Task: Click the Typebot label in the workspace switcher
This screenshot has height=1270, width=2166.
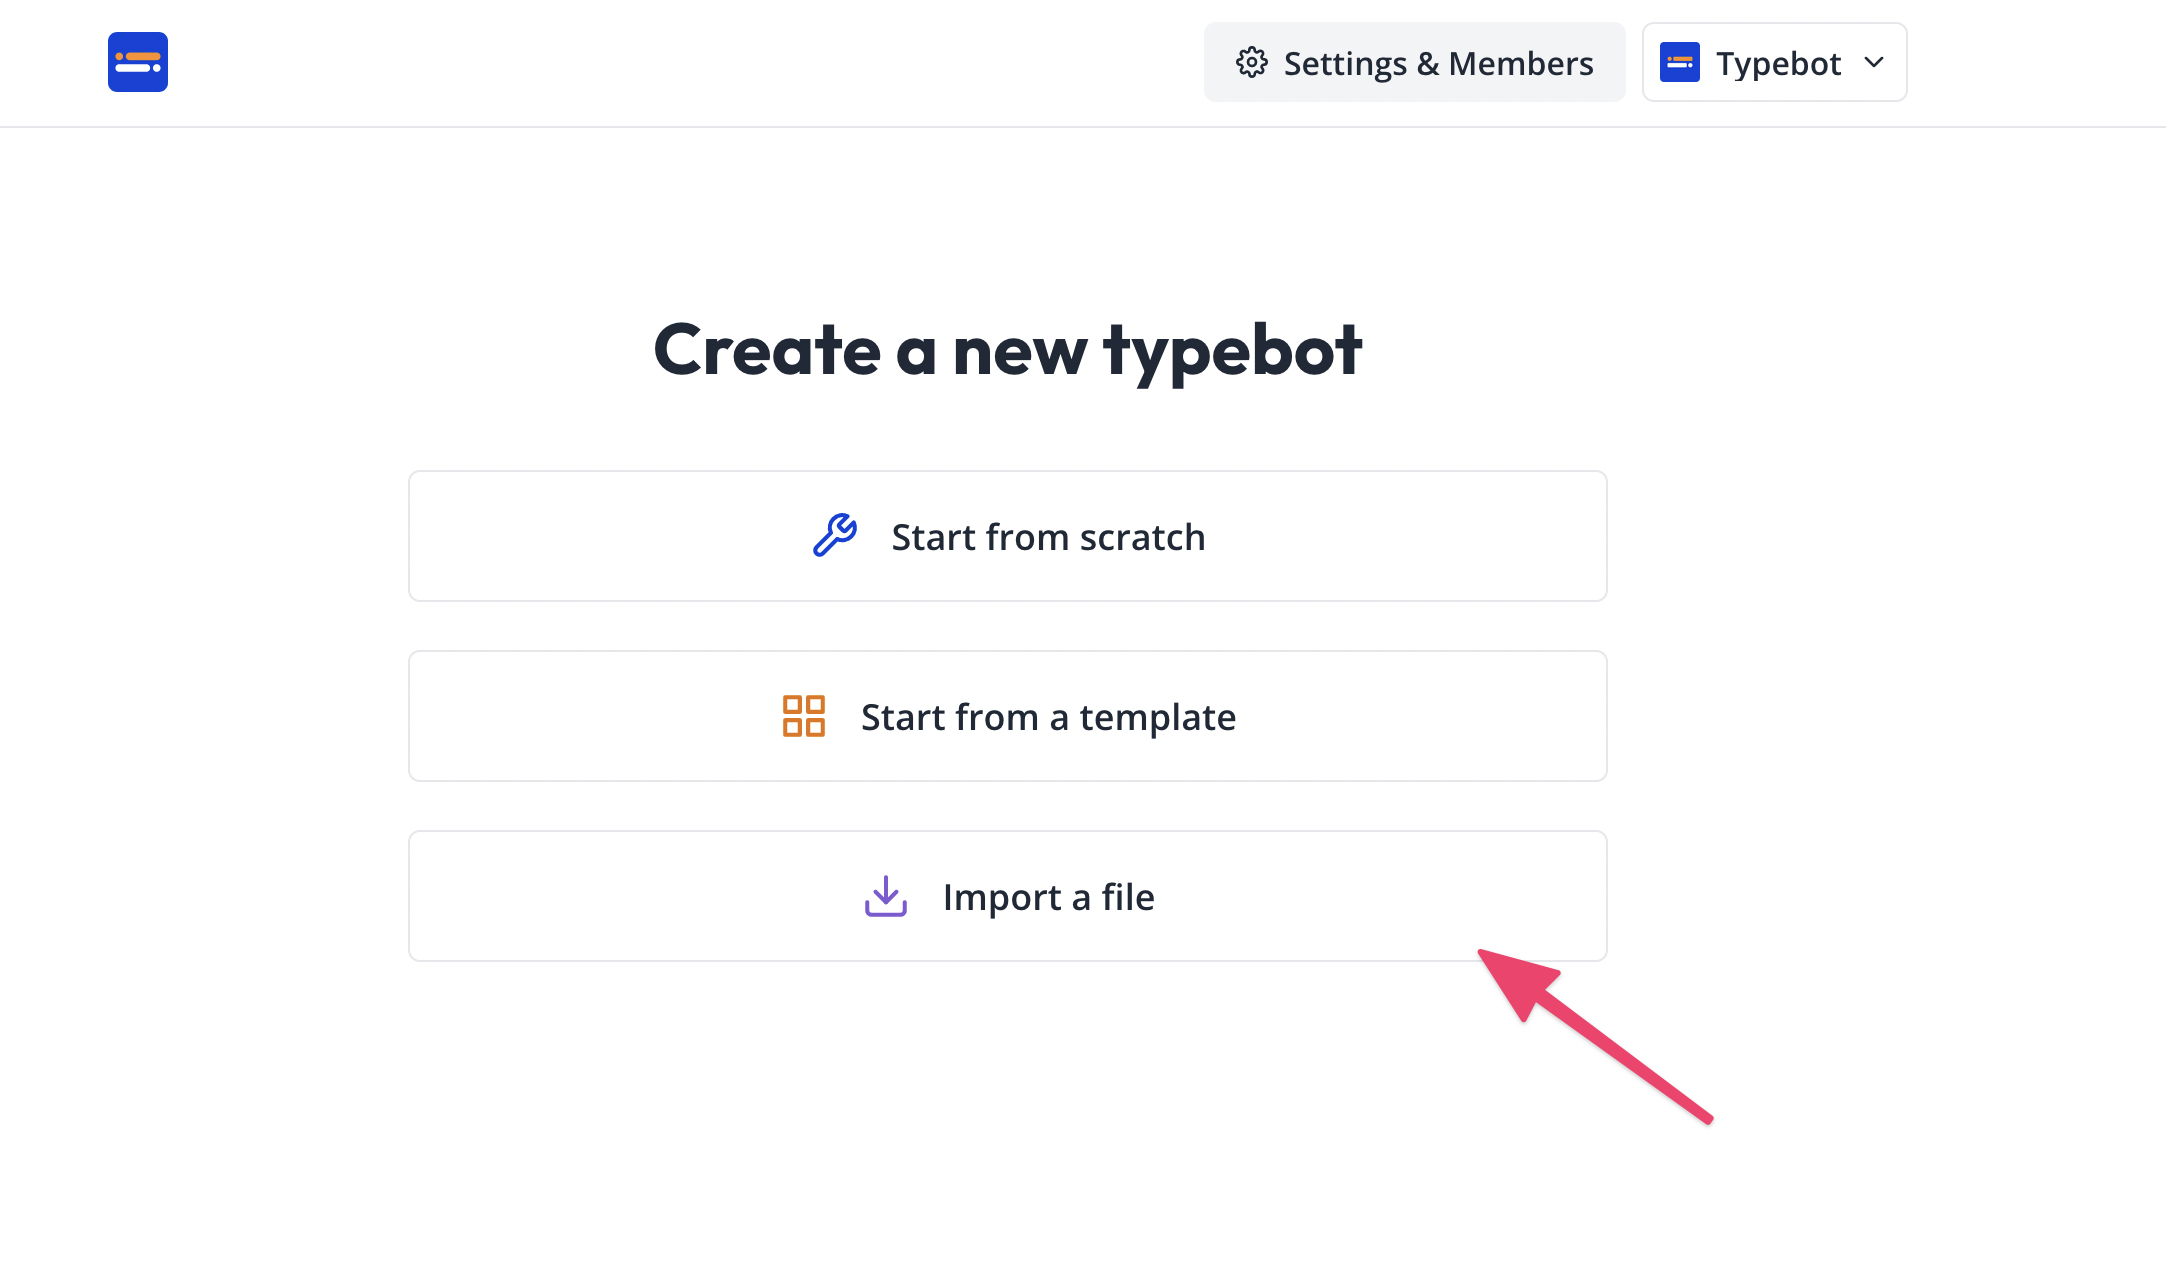Action: [x=1778, y=62]
